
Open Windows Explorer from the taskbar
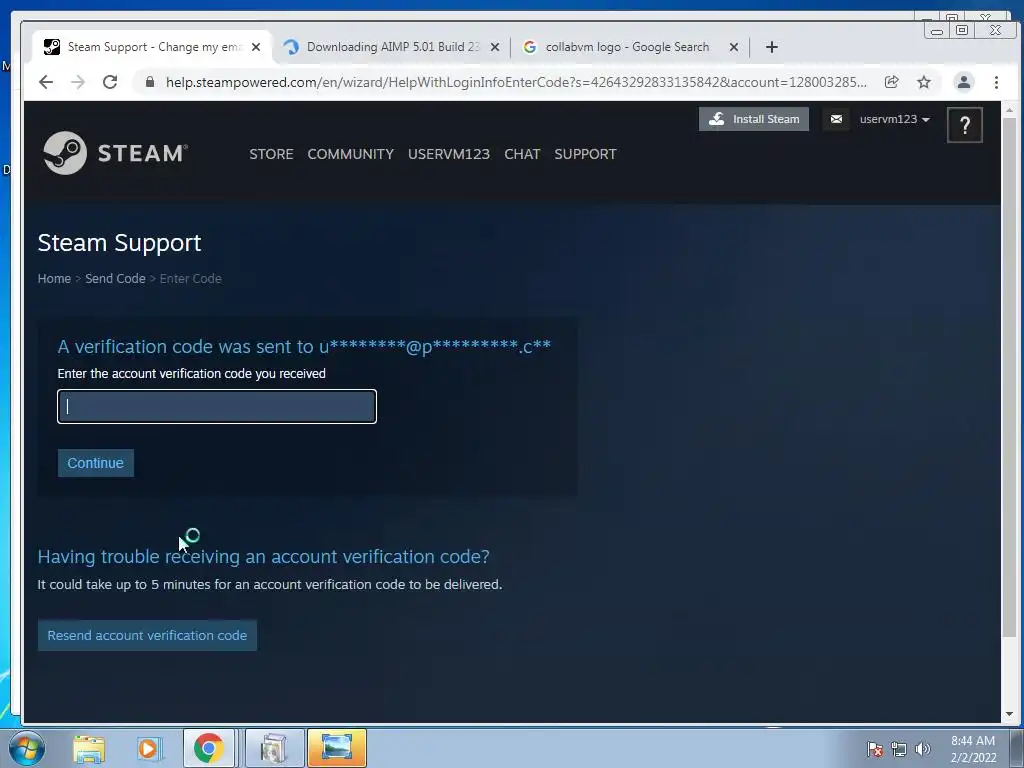coord(89,749)
